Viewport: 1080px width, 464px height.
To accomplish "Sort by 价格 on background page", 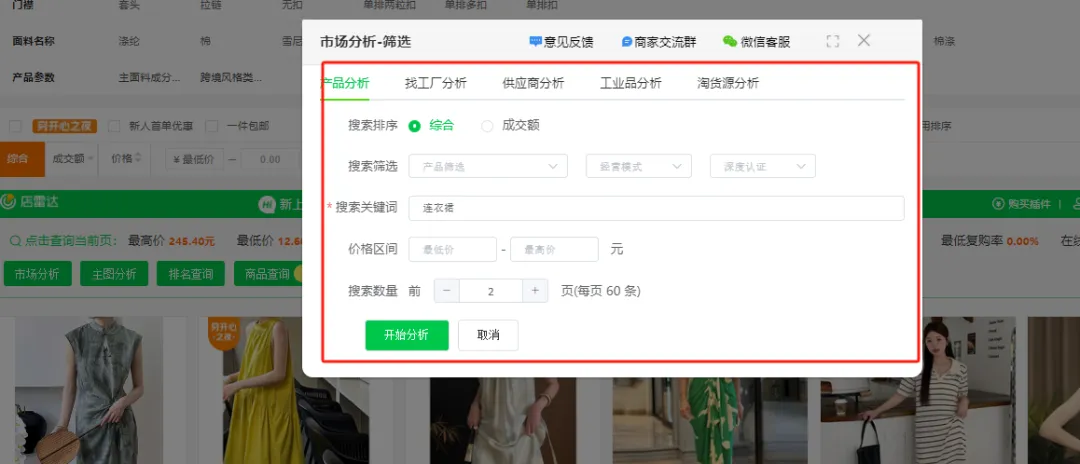I will coord(126,159).
